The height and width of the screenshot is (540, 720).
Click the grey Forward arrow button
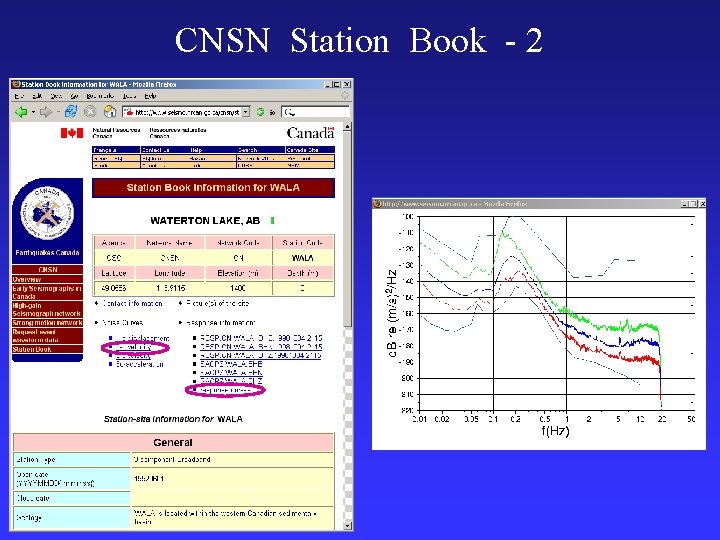(46, 112)
